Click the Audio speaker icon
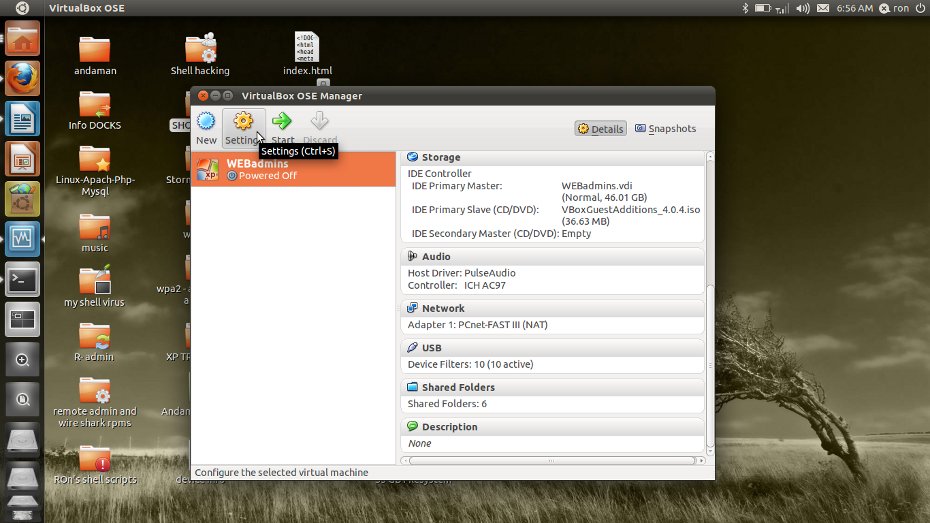The image size is (930, 523). (412, 256)
